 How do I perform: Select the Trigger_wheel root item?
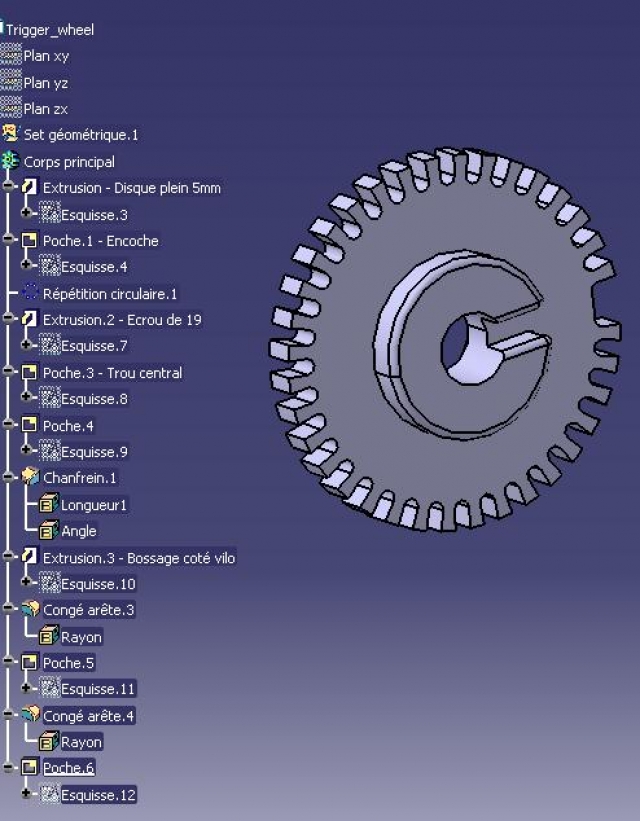click(x=50, y=30)
